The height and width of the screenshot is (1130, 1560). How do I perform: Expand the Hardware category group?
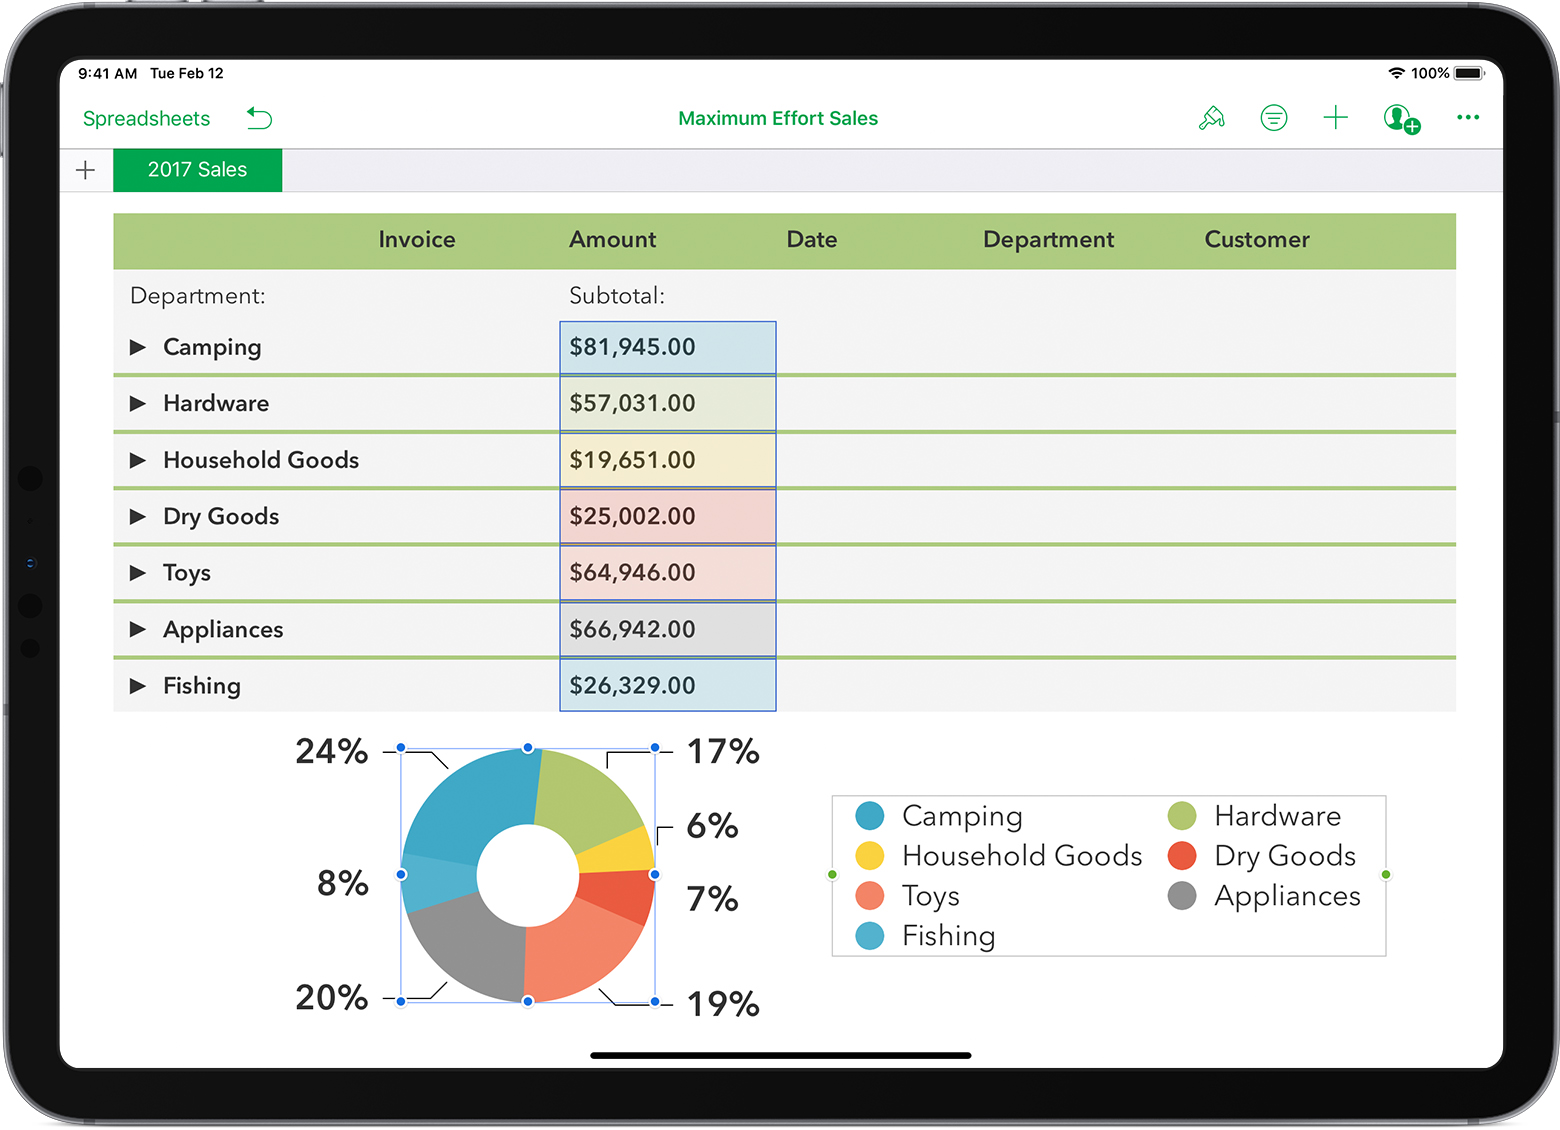pos(138,403)
